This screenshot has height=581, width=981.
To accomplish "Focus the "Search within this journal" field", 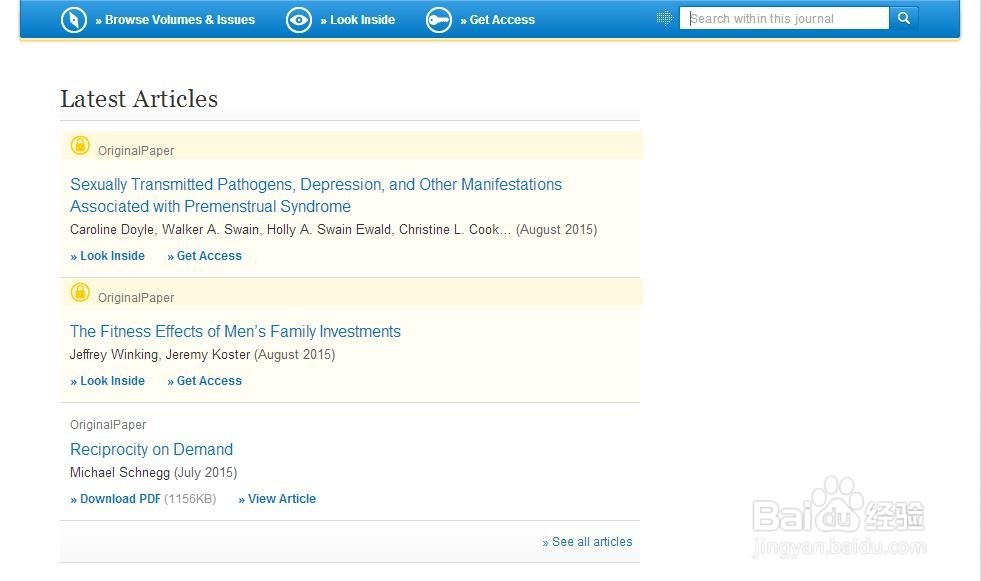I will click(x=783, y=18).
